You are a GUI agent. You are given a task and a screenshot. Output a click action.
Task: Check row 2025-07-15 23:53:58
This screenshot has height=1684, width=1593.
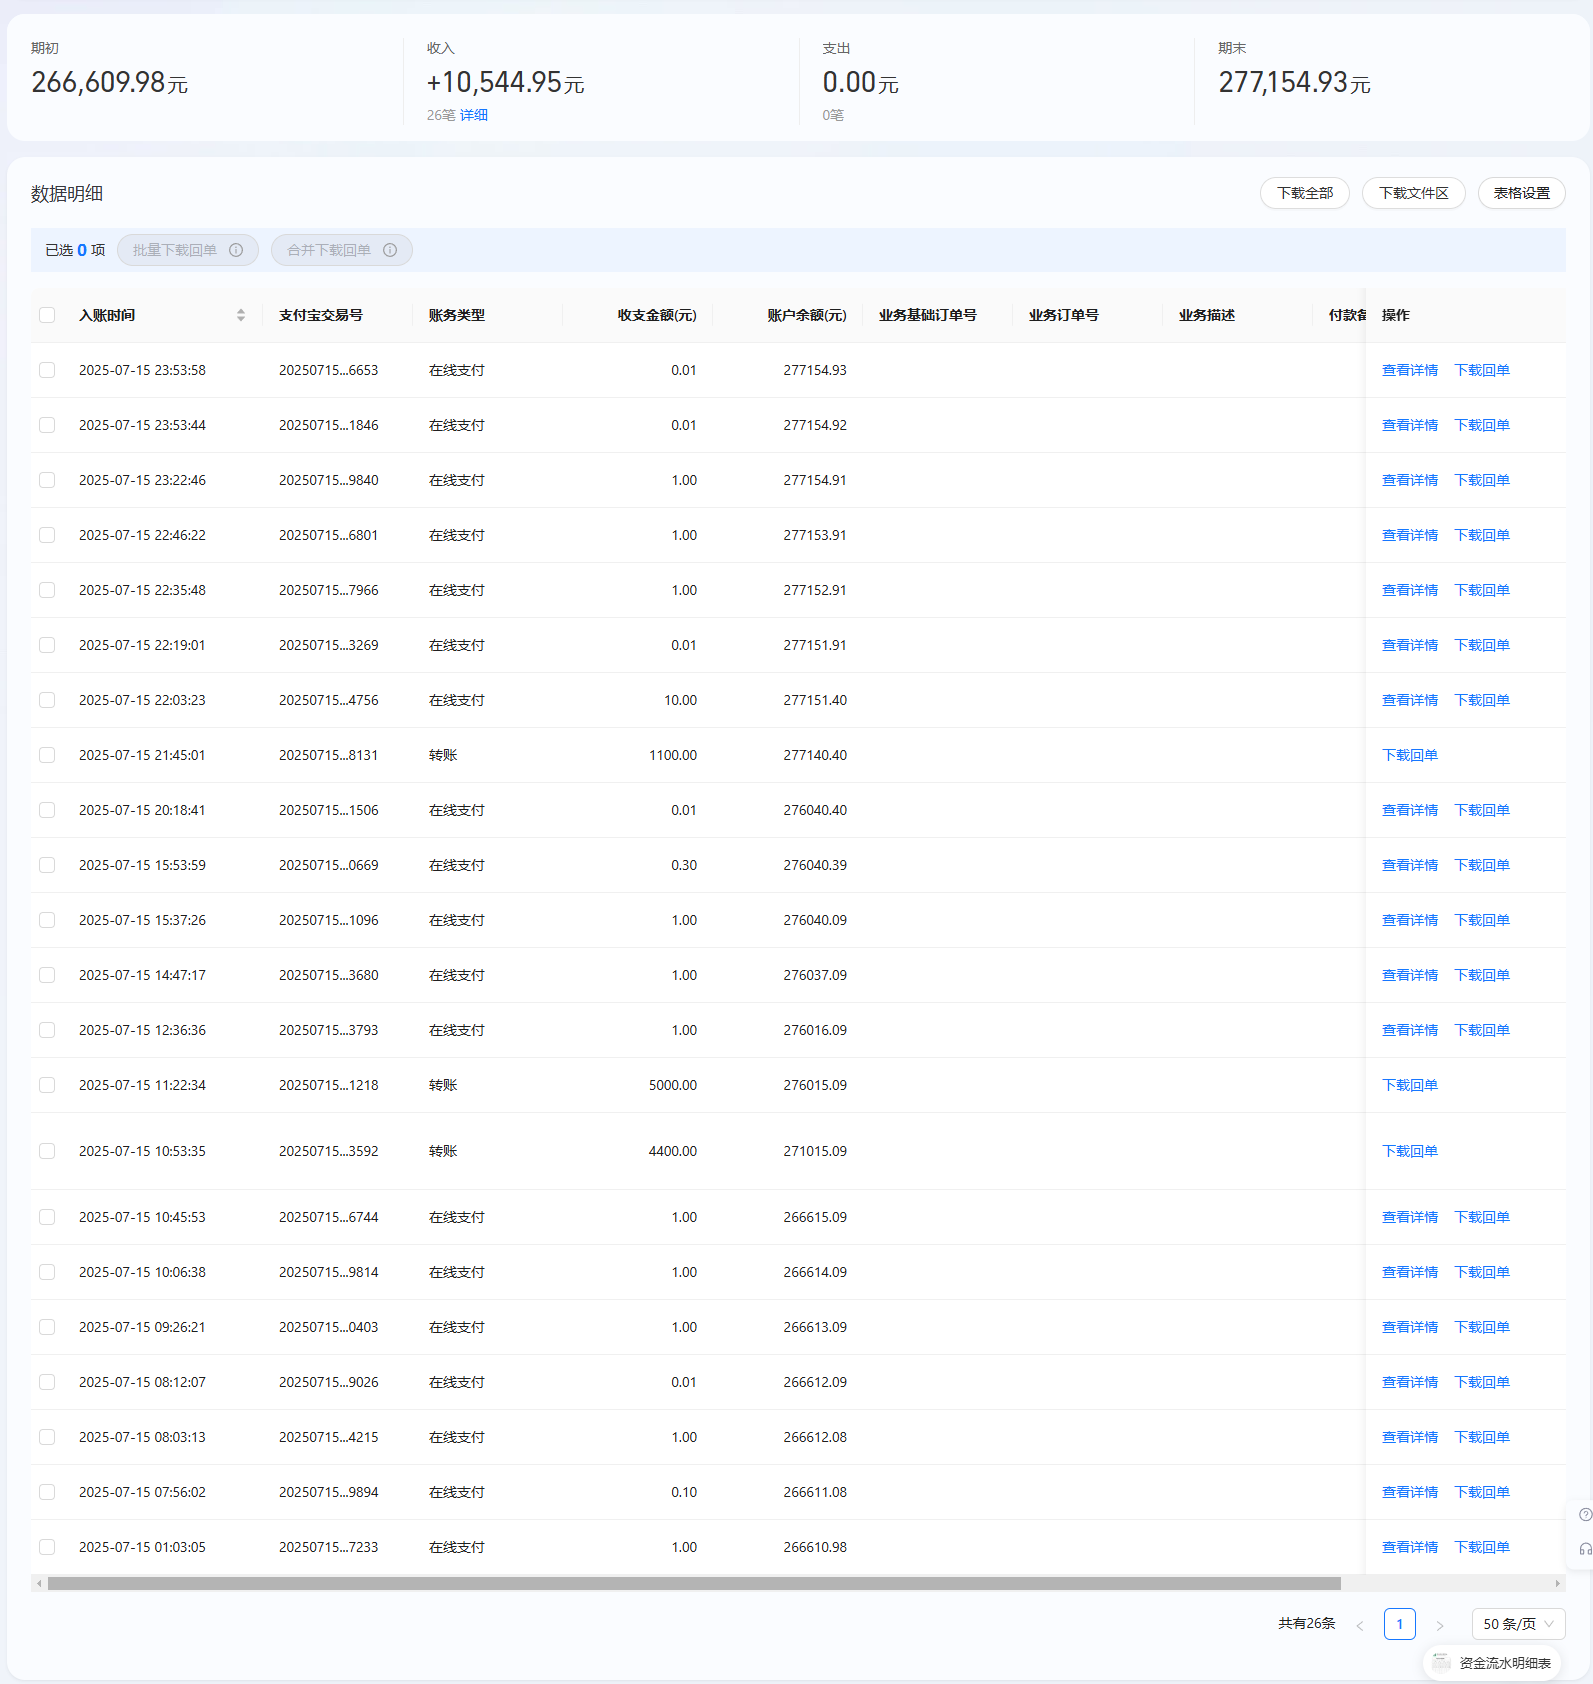tap(47, 370)
